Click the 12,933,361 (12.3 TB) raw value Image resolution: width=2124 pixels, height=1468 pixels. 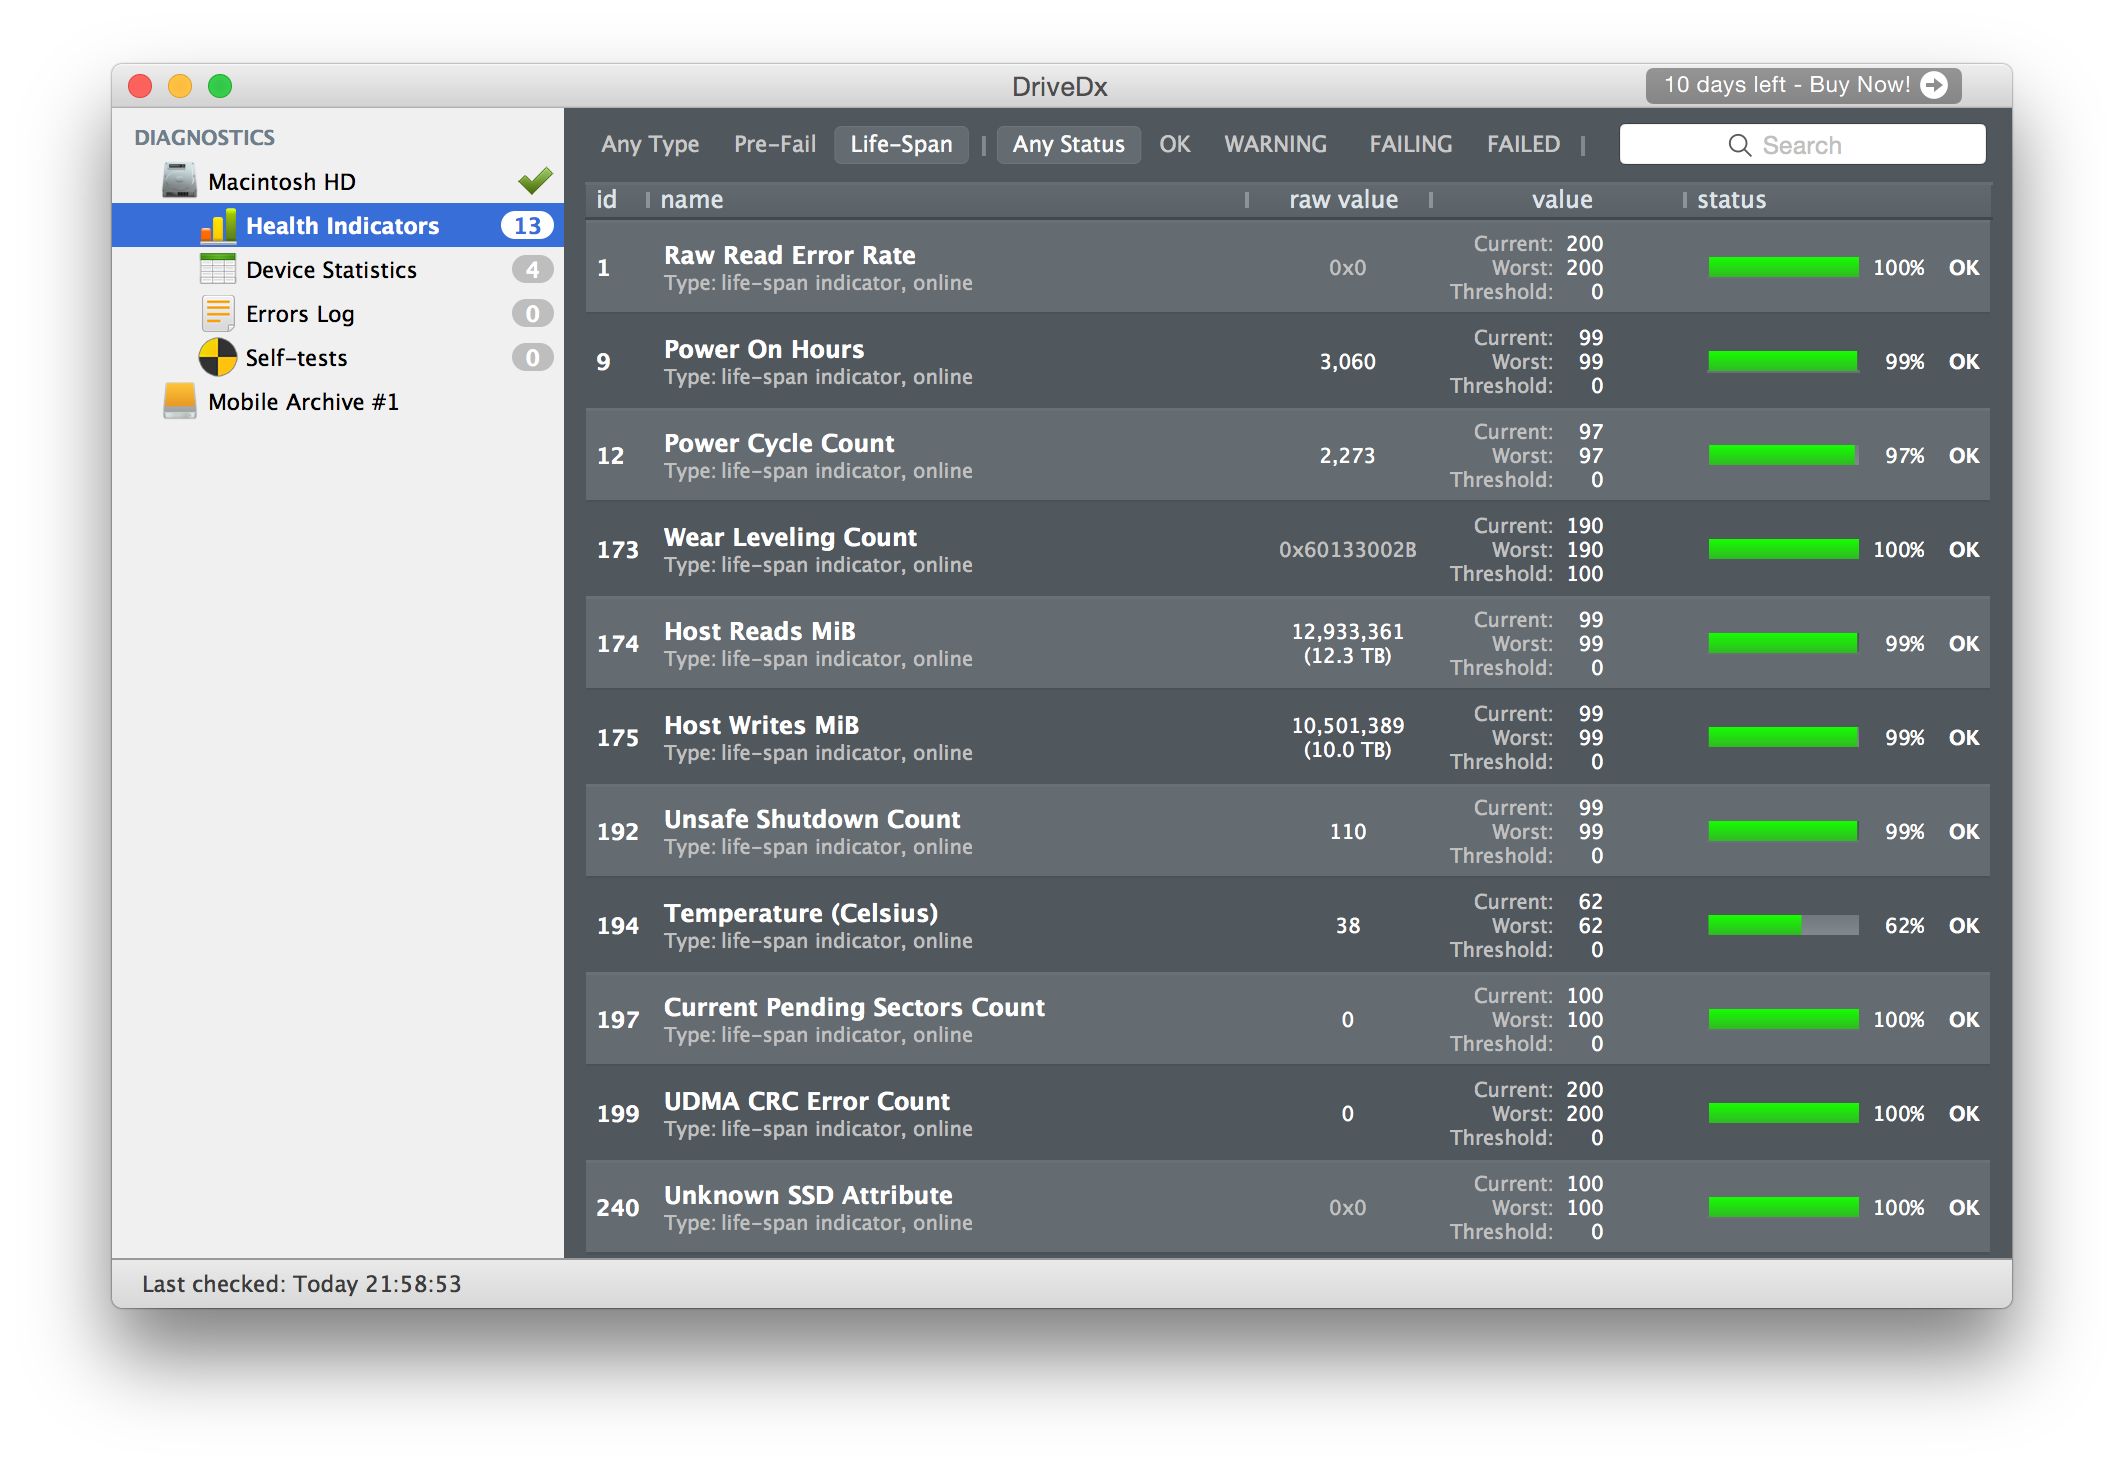pos(1347,643)
